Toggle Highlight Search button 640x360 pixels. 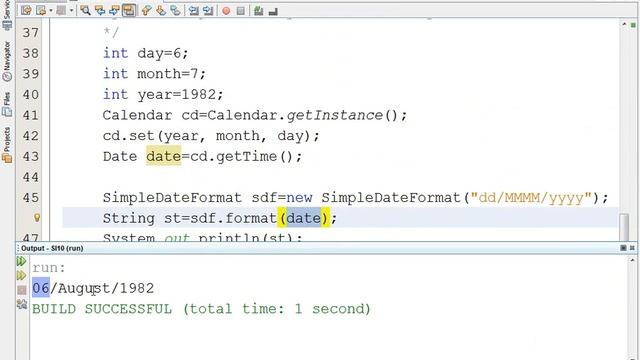pos(129,10)
